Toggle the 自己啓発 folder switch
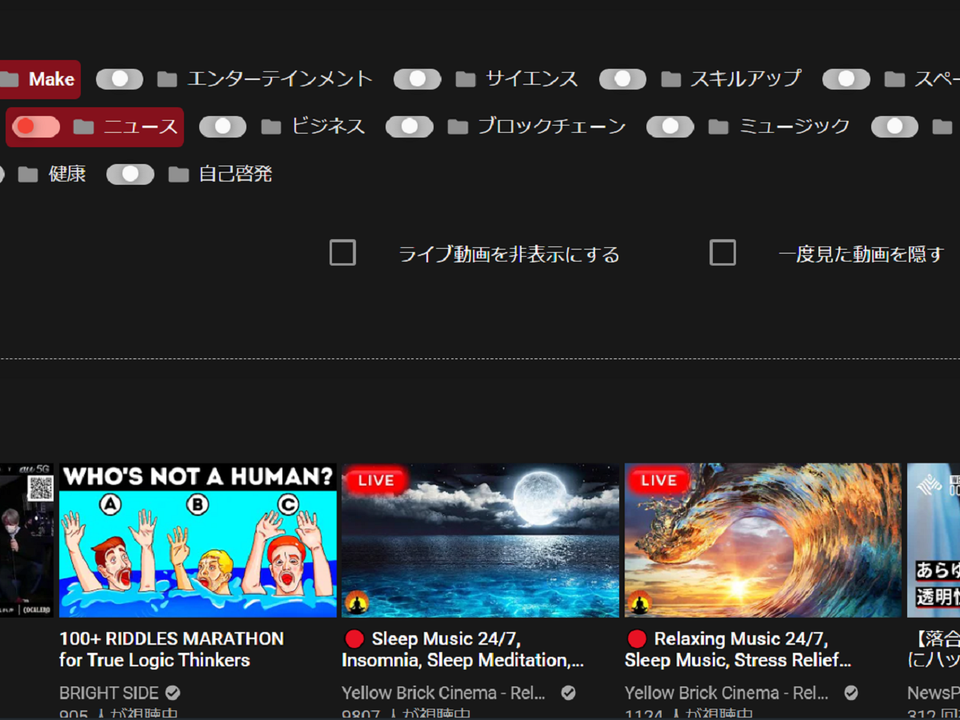Image resolution: width=960 pixels, height=720 pixels. click(x=130, y=174)
